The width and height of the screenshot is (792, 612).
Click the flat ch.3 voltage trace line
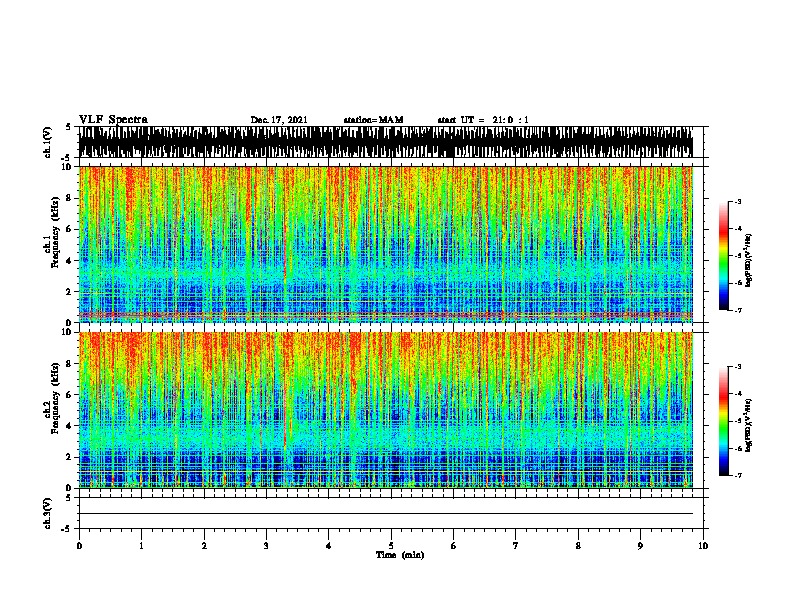coord(385,514)
